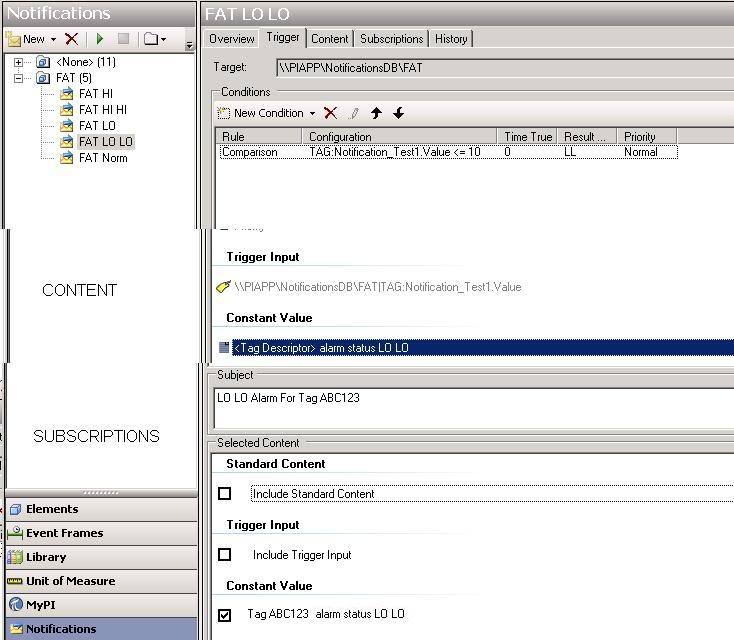Click the Unit of Measure ruler icon
Screen dimensions: 734x640
click(15, 581)
